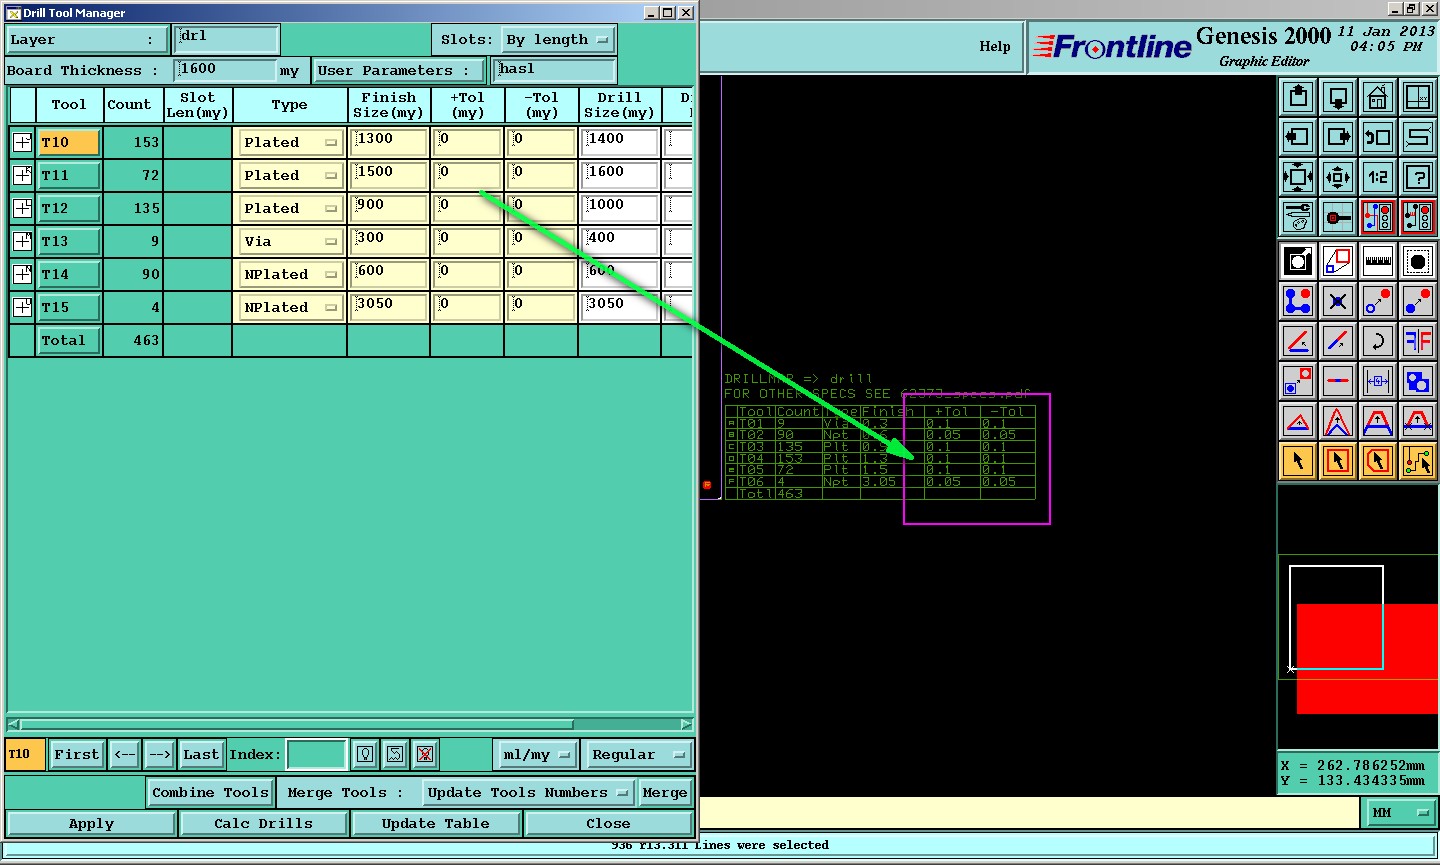
Task: Click the Last navigation button
Action: coord(201,754)
